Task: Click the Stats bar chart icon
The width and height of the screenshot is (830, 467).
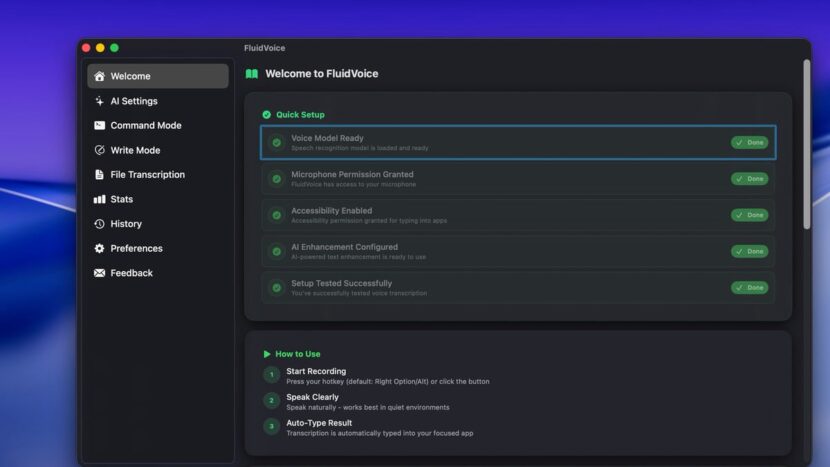Action: pos(99,199)
